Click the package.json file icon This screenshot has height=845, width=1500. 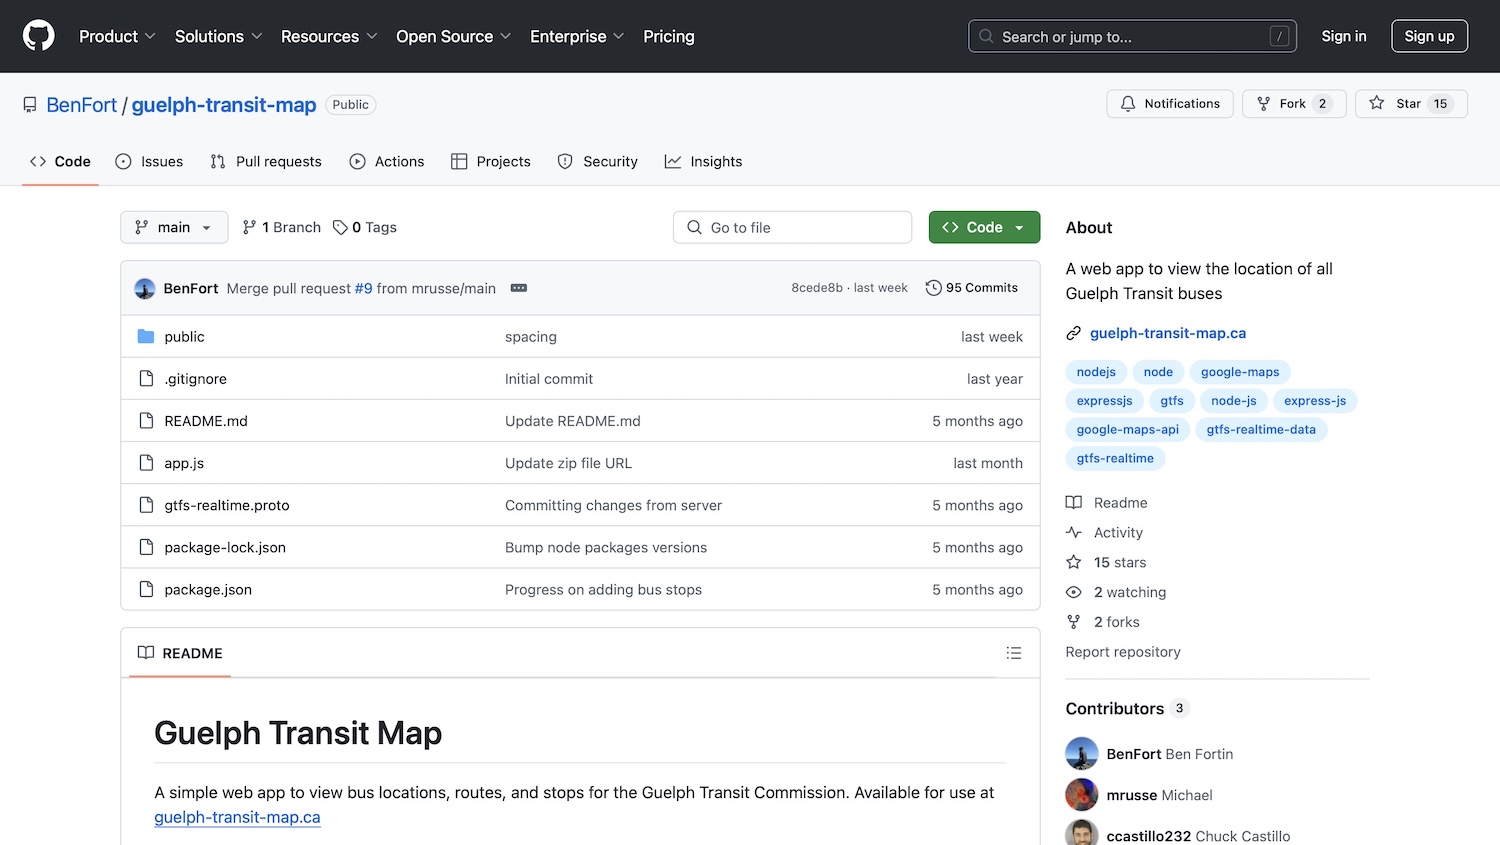coord(146,589)
